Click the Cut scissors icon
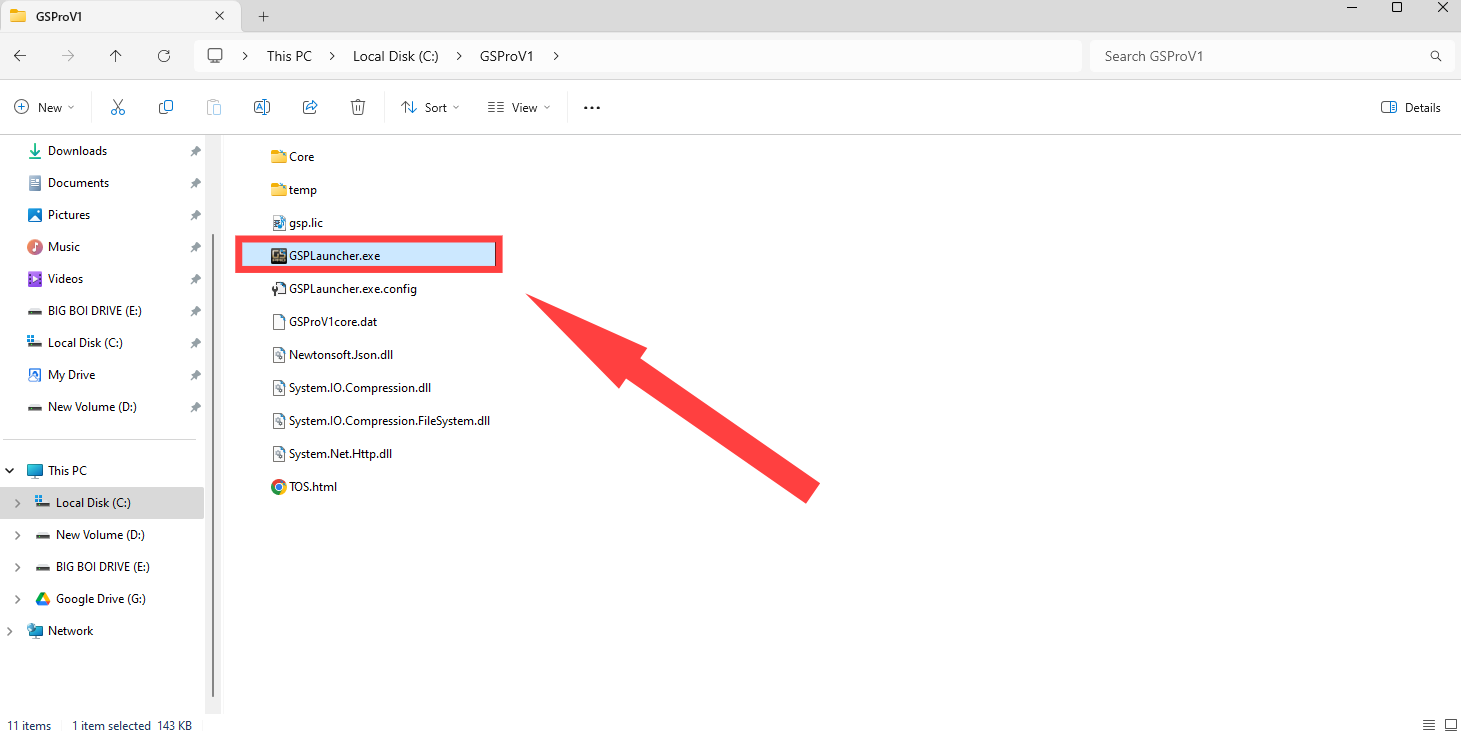Image resolution: width=1461 pixels, height=734 pixels. [x=117, y=107]
